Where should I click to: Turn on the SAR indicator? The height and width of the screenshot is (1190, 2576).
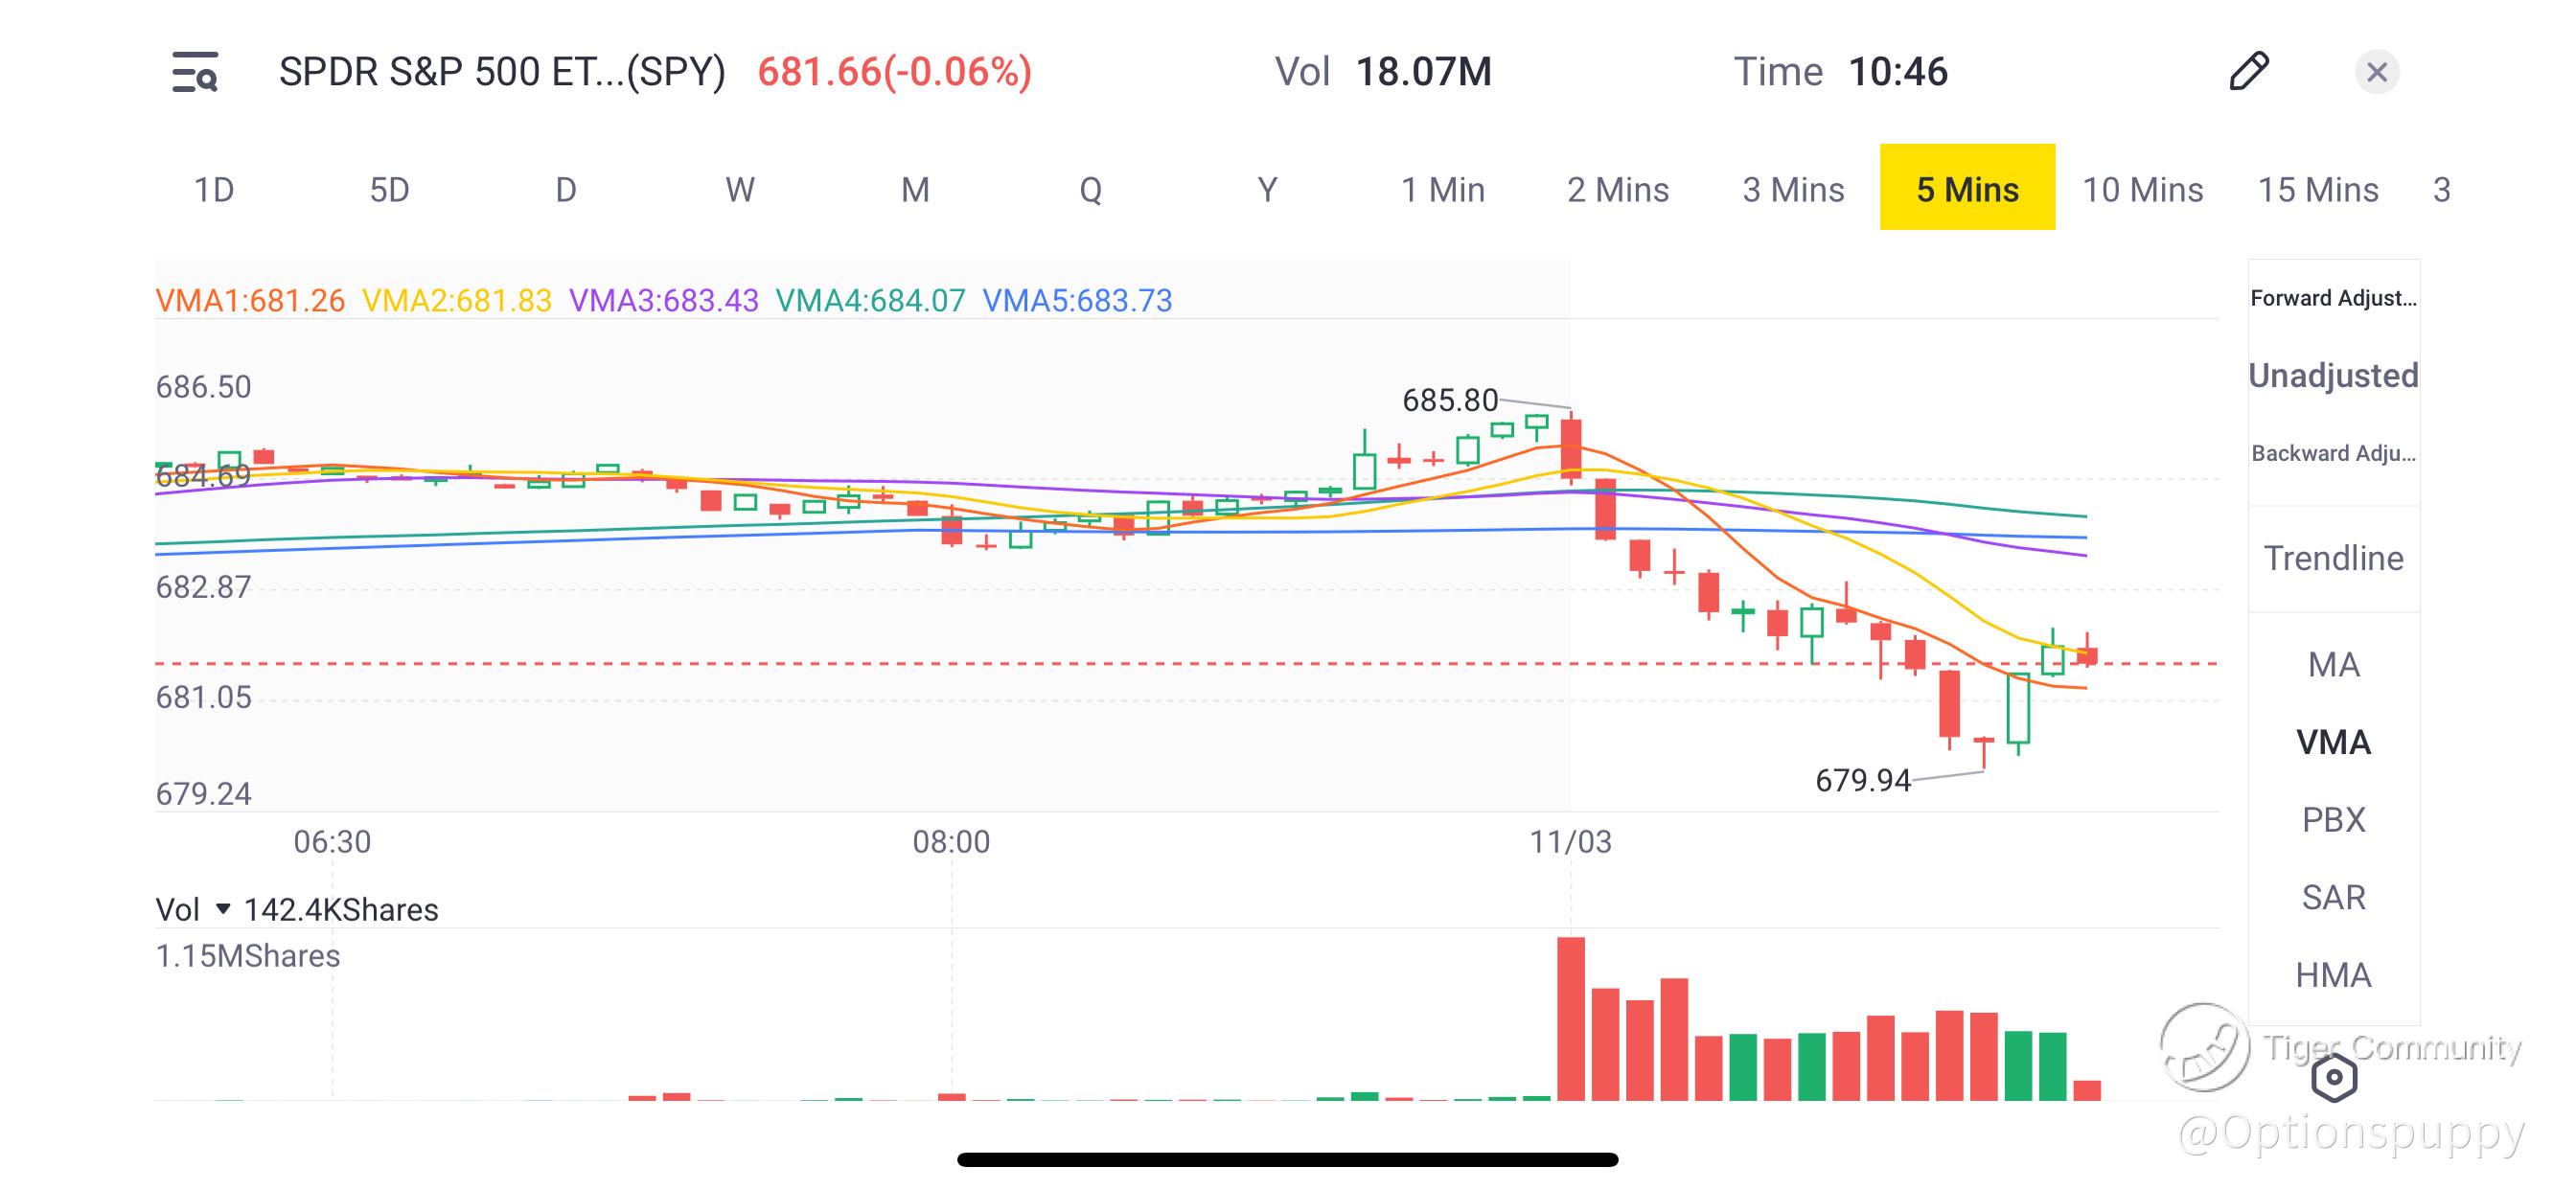[2333, 898]
